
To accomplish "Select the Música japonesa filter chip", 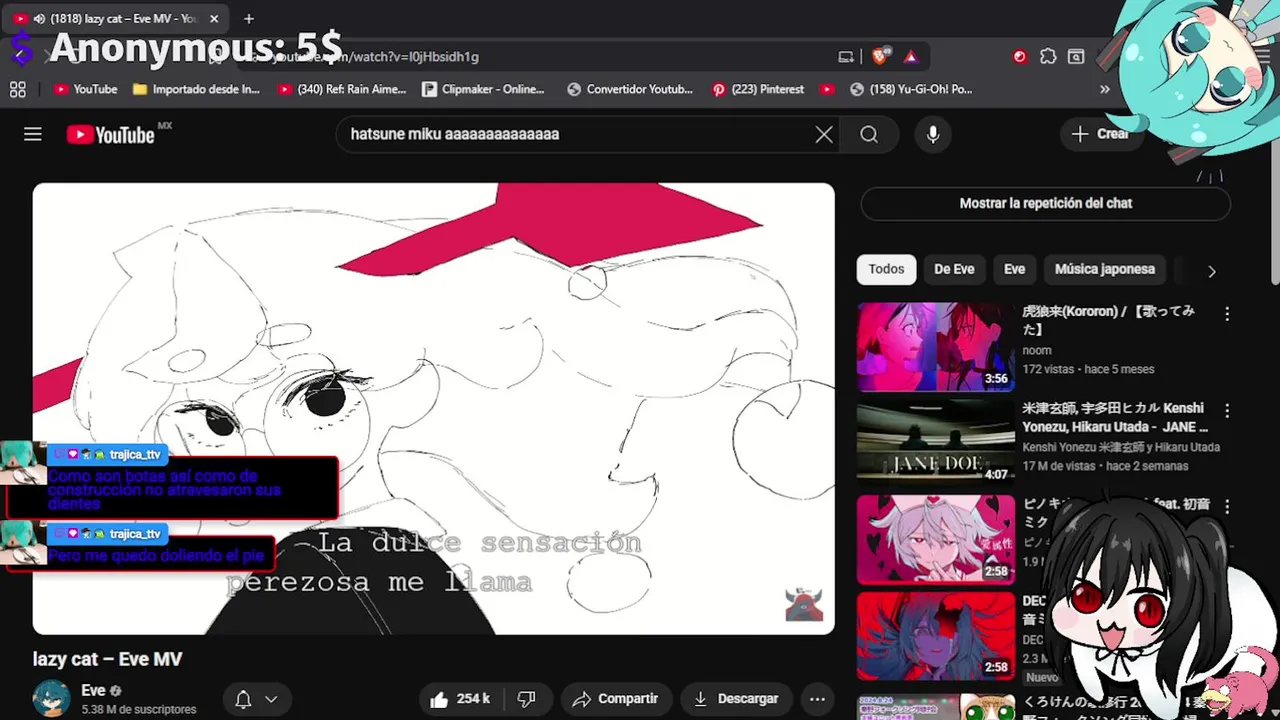I will click(x=1104, y=269).
